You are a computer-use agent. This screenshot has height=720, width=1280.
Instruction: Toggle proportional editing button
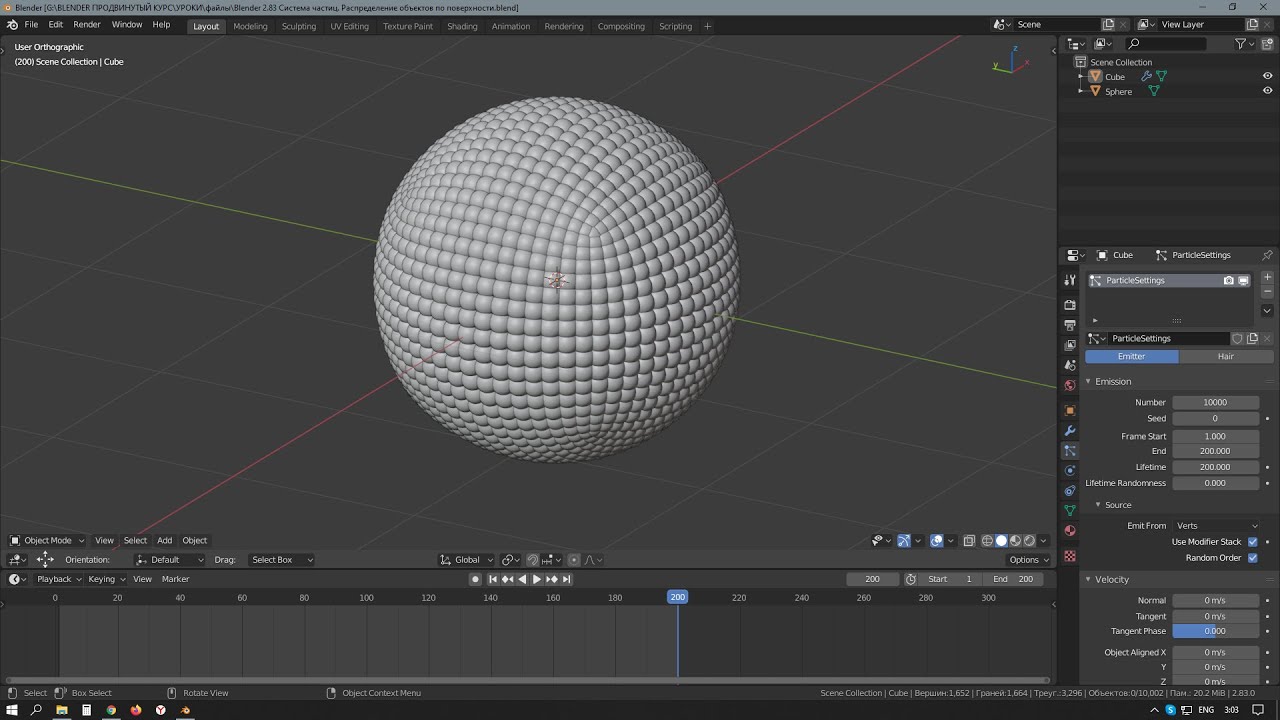(x=574, y=560)
